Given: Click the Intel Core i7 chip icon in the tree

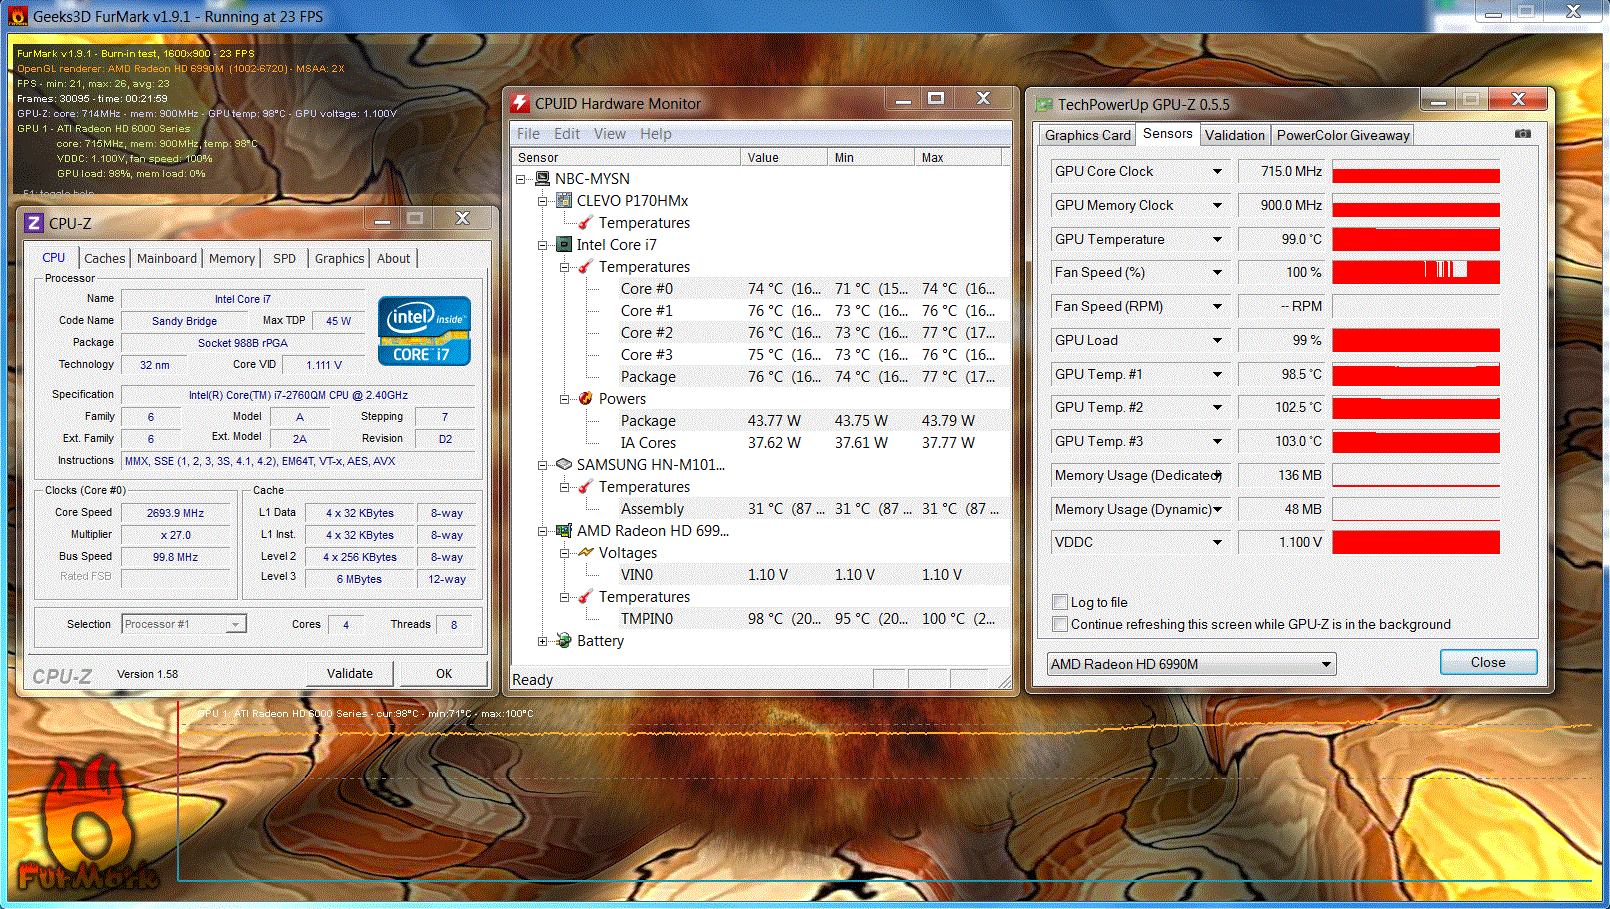Looking at the screenshot, I should 564,245.
